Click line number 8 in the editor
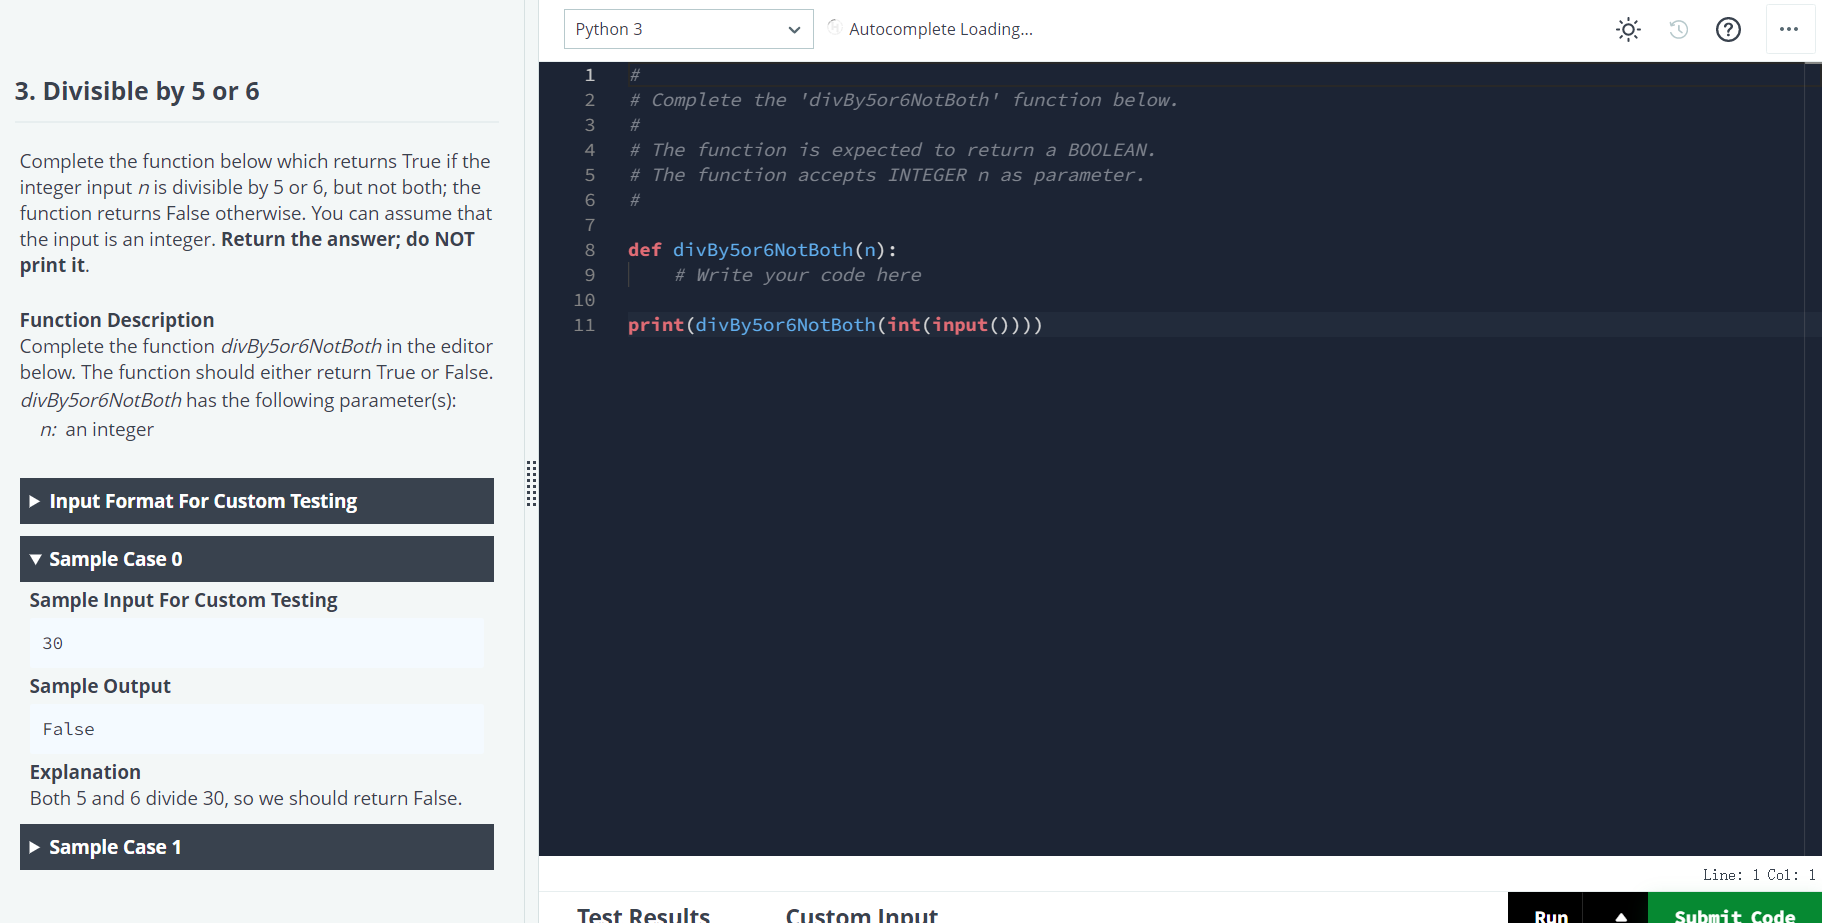Screen dimensions: 1822x923 pyautogui.click(x=589, y=249)
